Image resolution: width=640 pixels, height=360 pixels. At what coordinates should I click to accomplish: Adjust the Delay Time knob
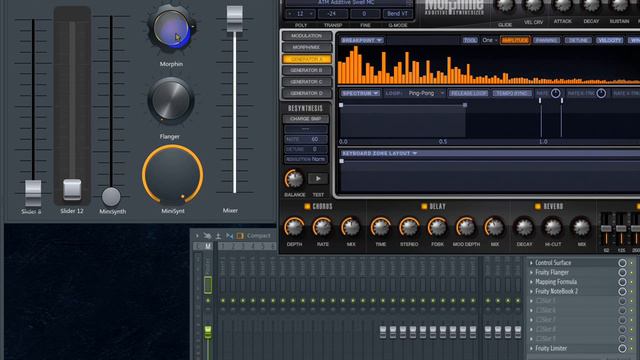pos(380,228)
